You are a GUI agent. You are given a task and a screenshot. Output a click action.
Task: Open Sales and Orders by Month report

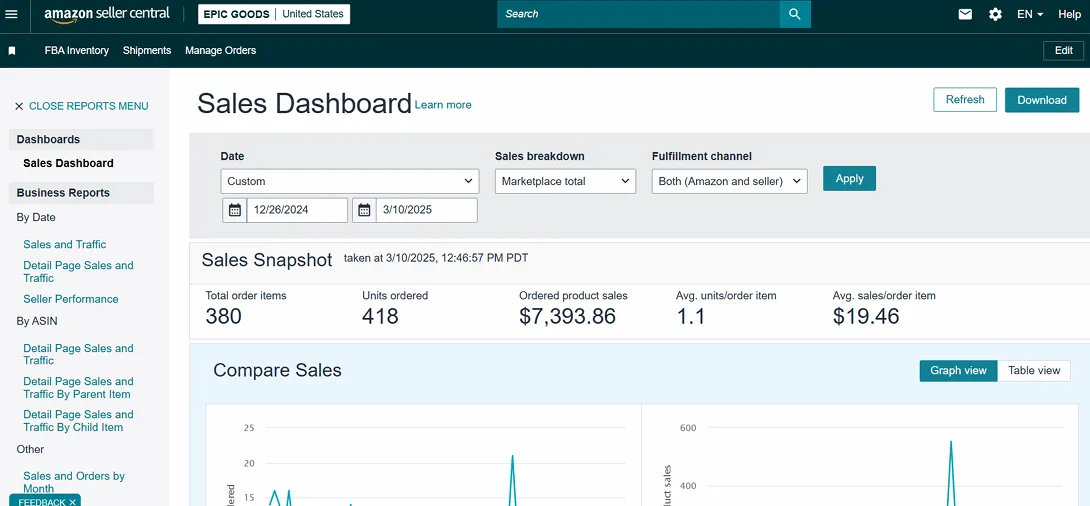[x=74, y=482]
